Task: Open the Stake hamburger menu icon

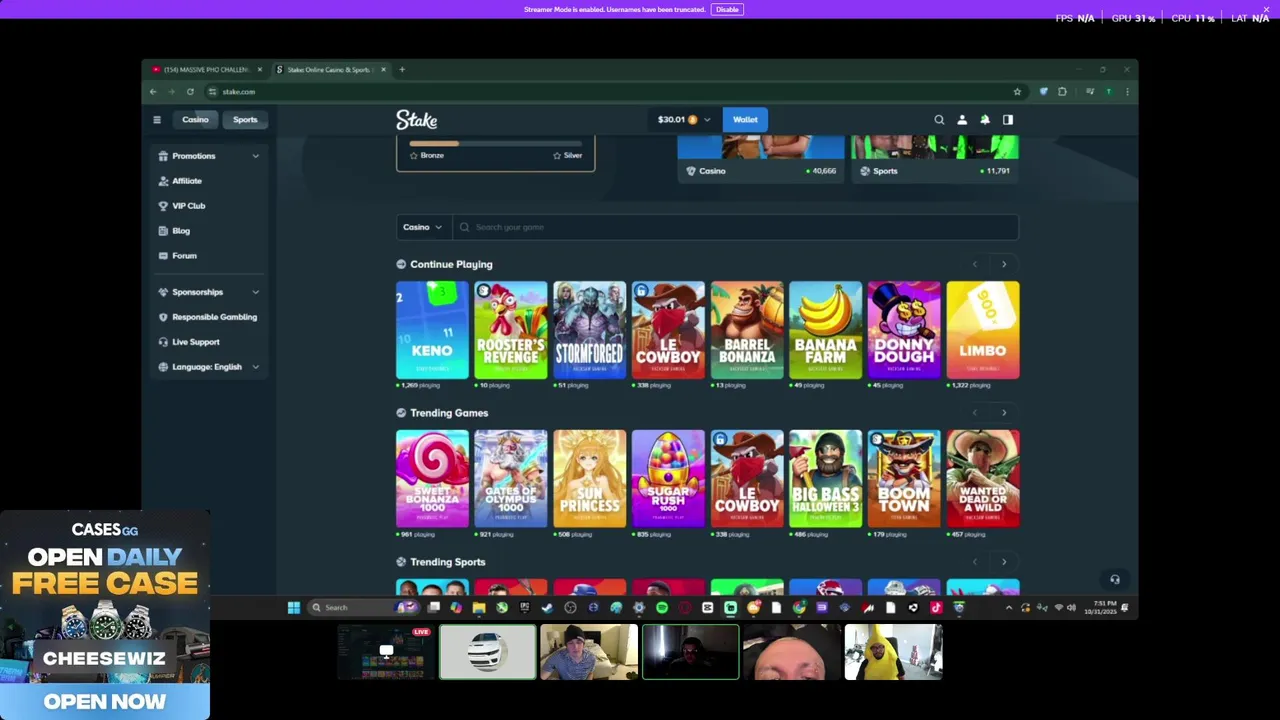Action: 157,120
